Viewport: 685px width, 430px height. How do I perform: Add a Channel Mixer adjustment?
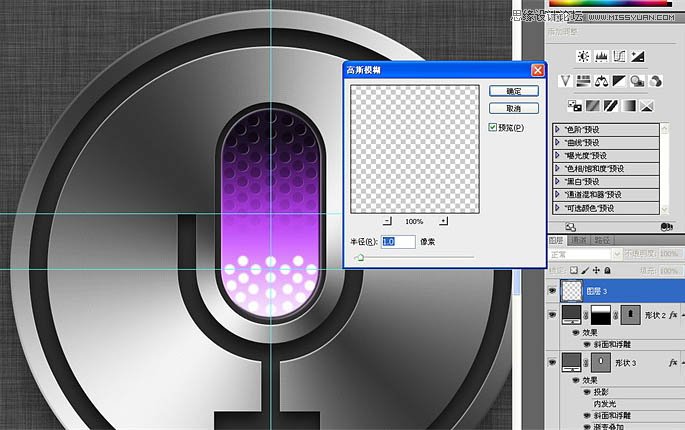[x=656, y=81]
